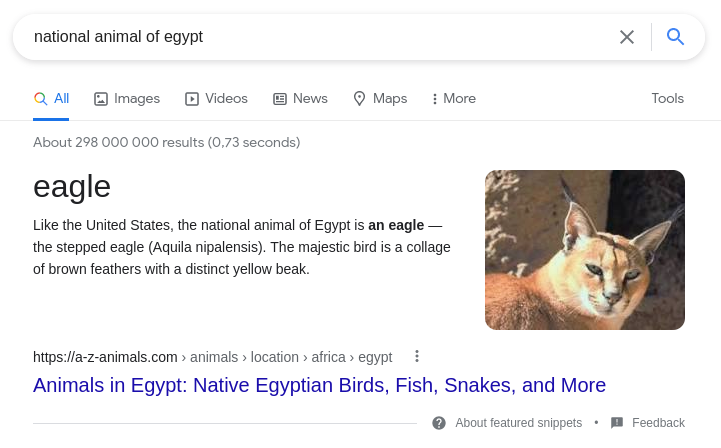721x448 pixels.
Task: Open three-dot menu beside a-z-animals URL
Action: click(417, 356)
